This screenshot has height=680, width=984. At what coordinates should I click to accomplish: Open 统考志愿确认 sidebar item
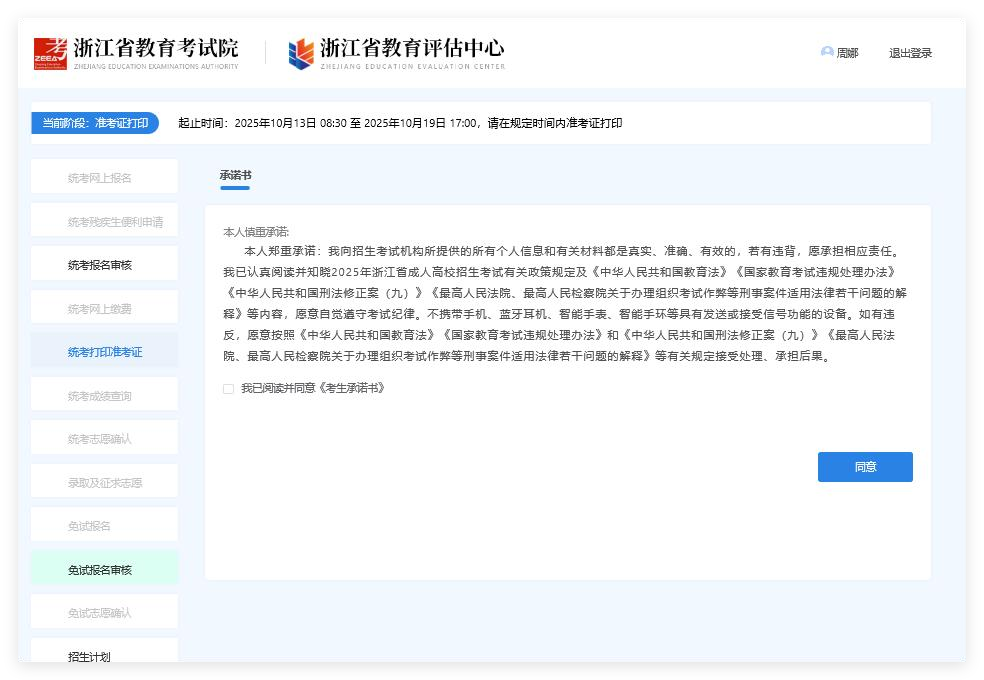tap(100, 439)
